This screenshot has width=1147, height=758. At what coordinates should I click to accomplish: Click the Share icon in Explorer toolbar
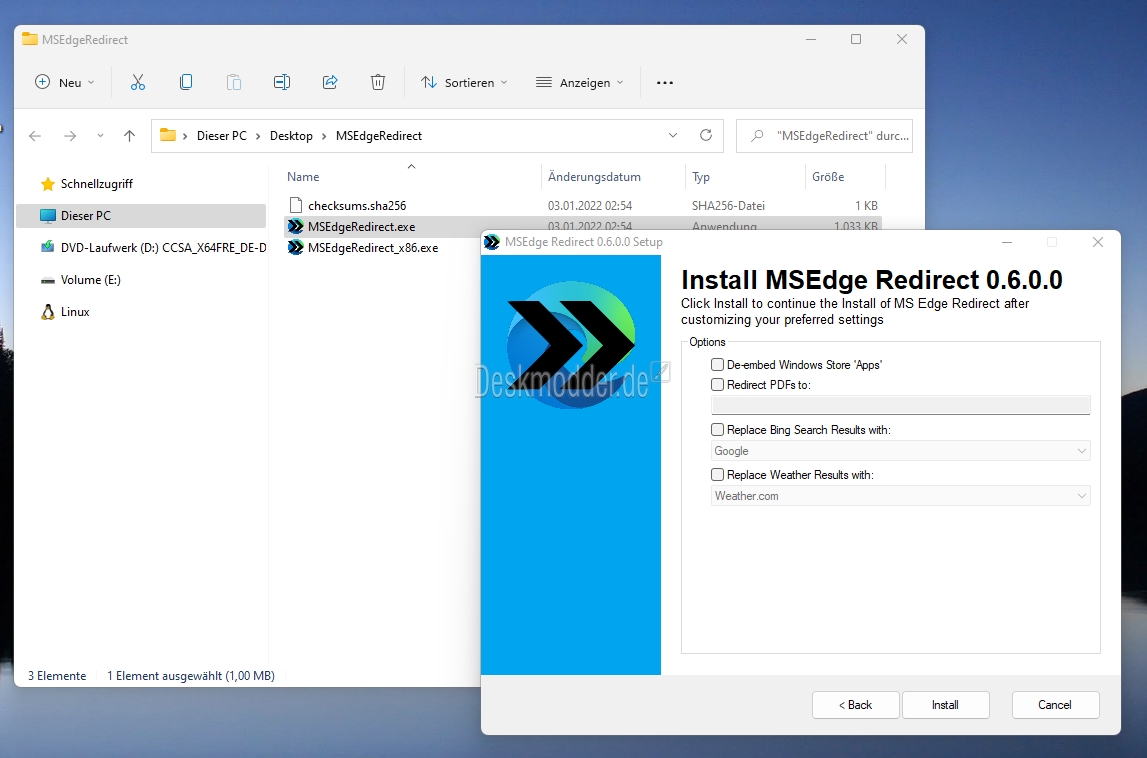(330, 83)
